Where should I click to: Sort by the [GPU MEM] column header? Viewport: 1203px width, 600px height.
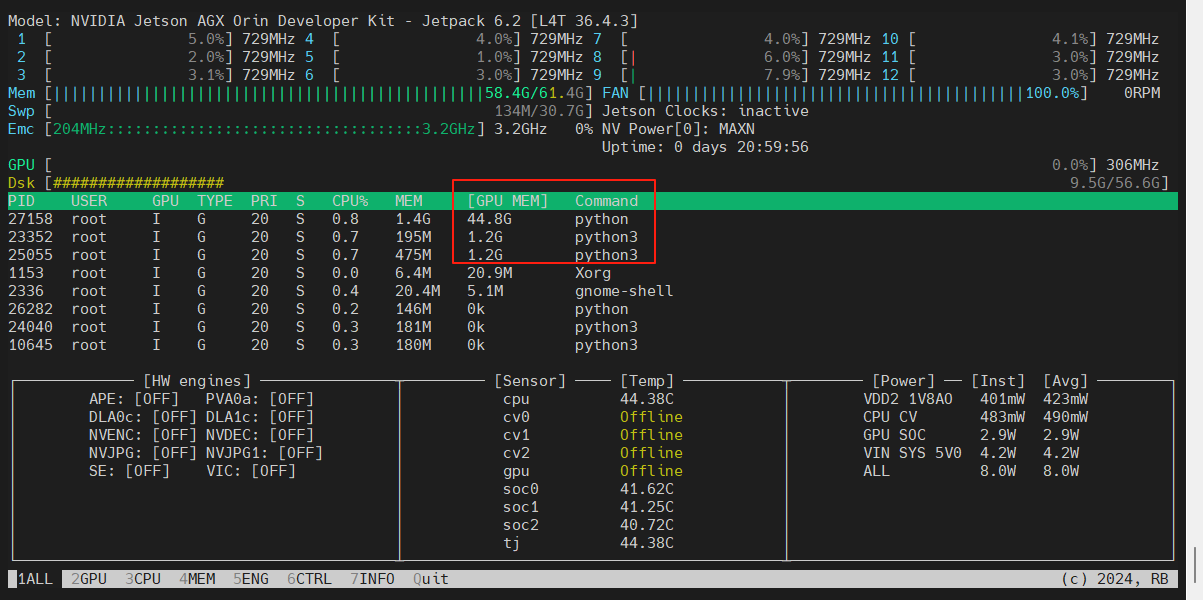tap(508, 201)
